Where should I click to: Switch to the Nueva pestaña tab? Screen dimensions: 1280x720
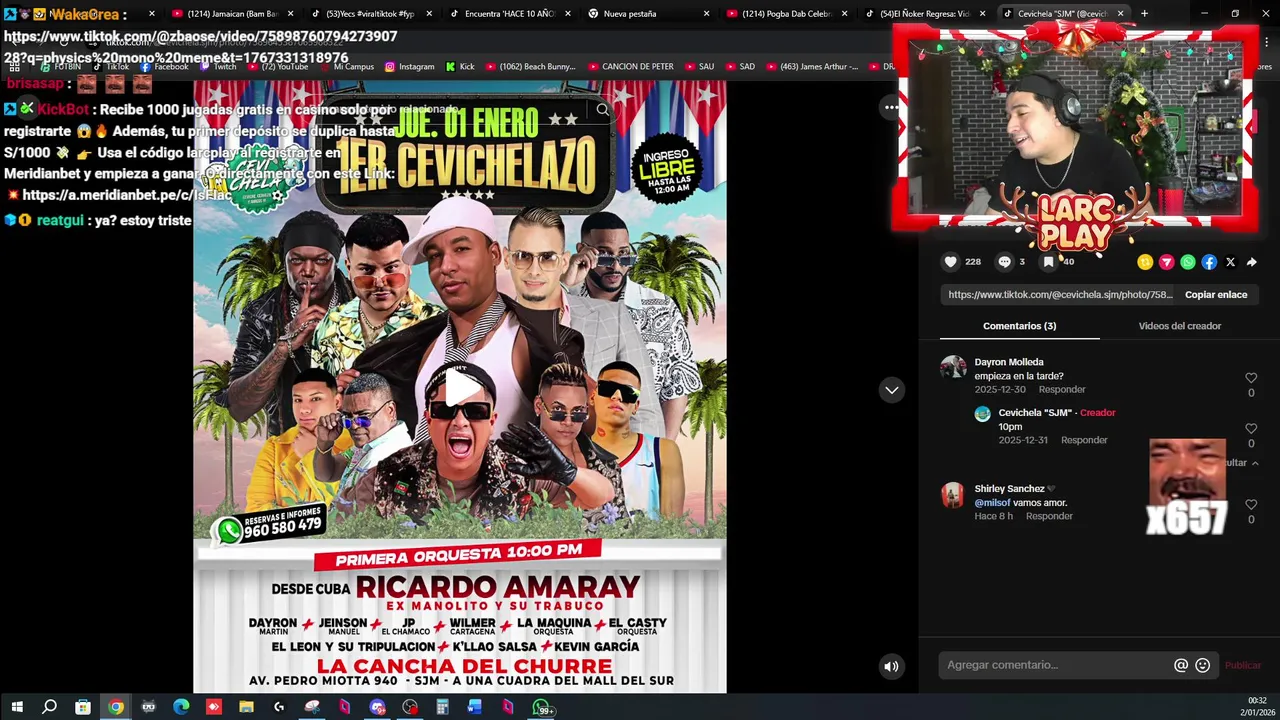click(x=647, y=14)
